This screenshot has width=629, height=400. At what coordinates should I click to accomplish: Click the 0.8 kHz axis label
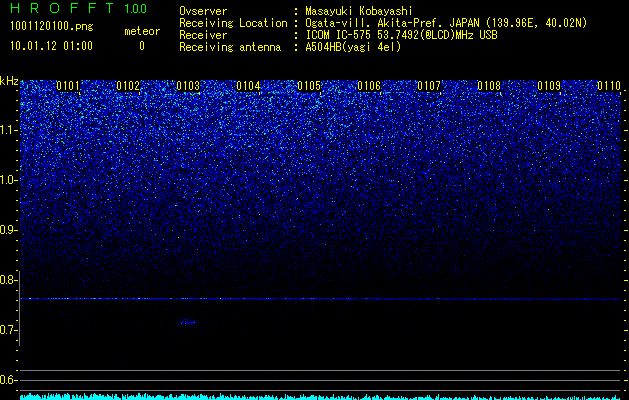9,280
